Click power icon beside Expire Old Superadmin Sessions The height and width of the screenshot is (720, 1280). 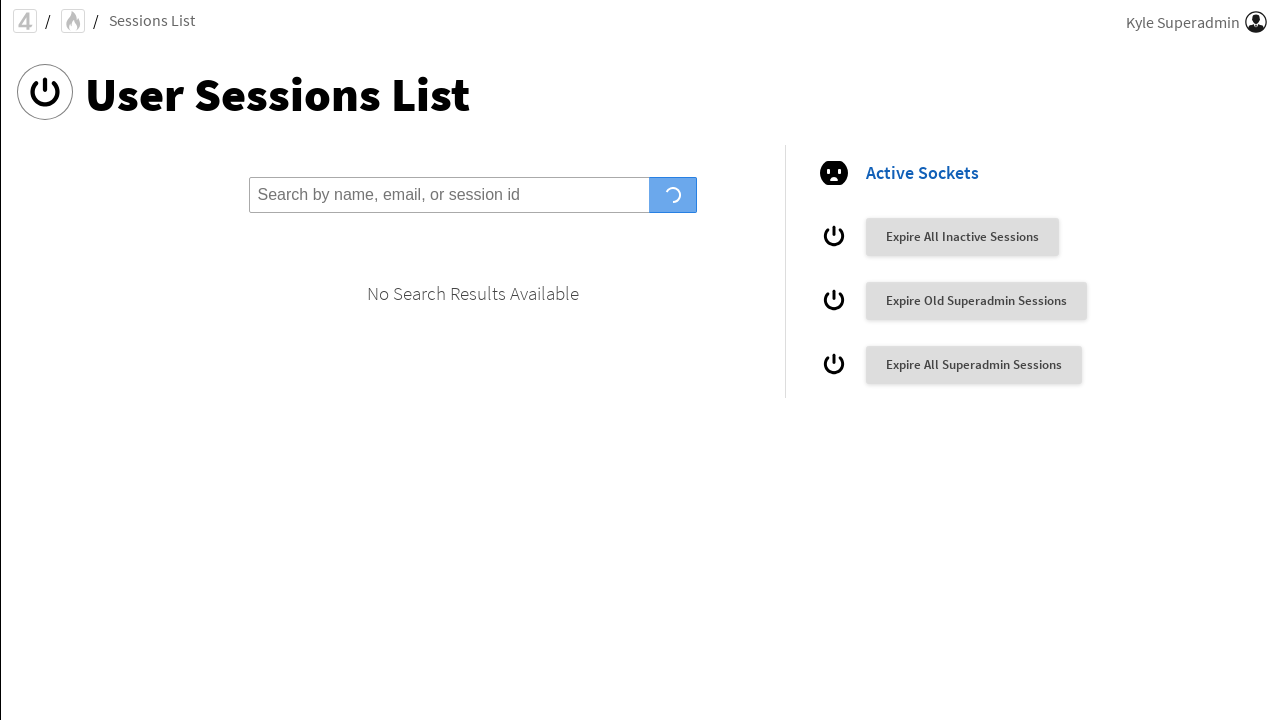pyautogui.click(x=834, y=301)
